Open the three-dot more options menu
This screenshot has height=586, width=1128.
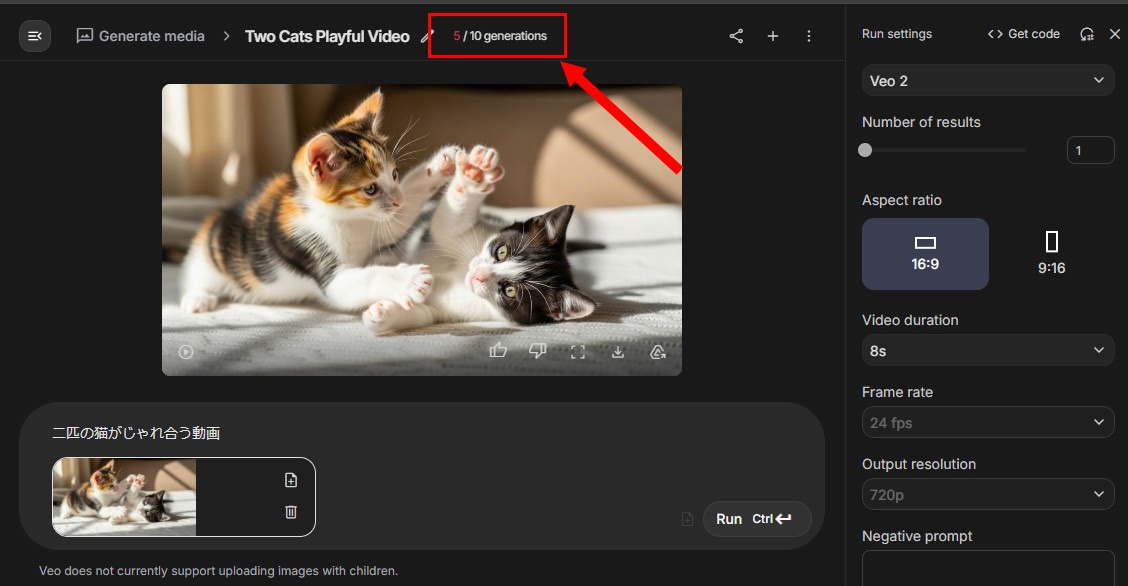tap(809, 36)
